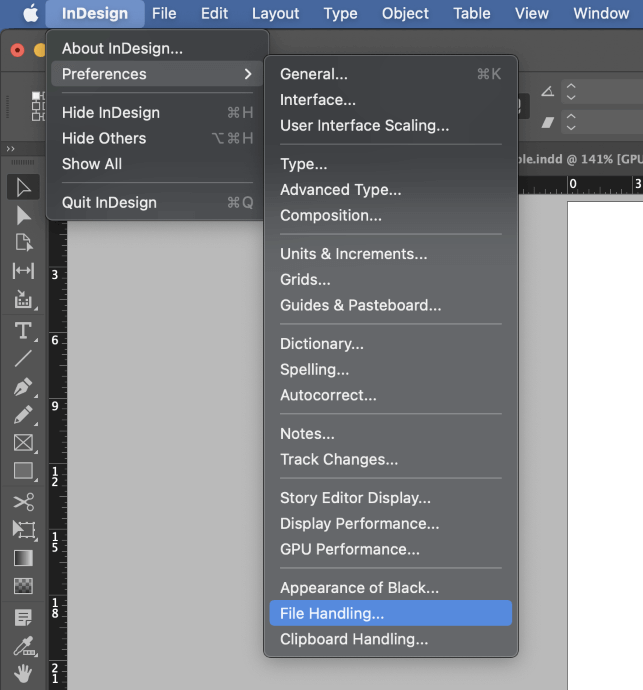Open File Handling... preferences
The width and height of the screenshot is (643, 690).
click(391, 613)
